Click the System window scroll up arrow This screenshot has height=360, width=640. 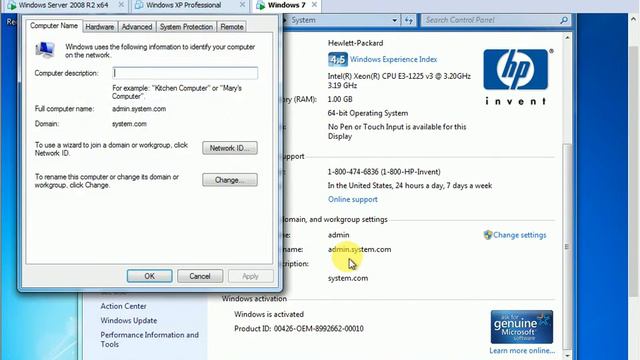[x=567, y=38]
